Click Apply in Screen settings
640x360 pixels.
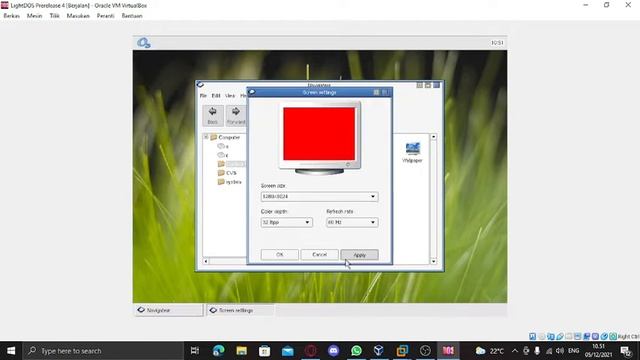(360, 255)
